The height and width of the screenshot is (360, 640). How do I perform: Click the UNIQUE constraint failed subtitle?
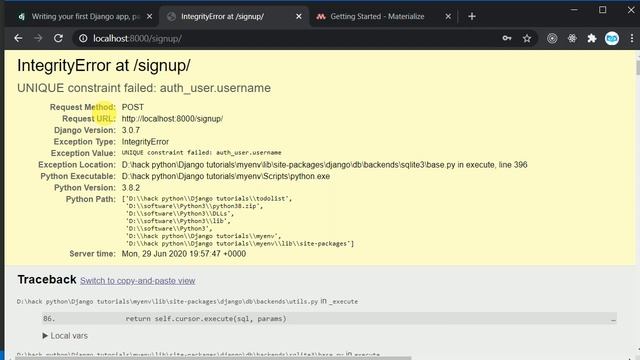coord(144,88)
